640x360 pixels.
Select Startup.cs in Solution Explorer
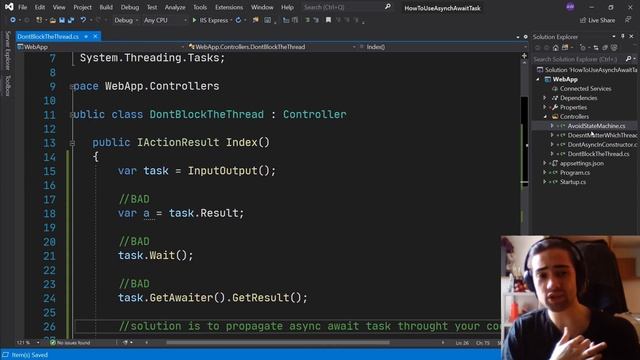[573, 182]
